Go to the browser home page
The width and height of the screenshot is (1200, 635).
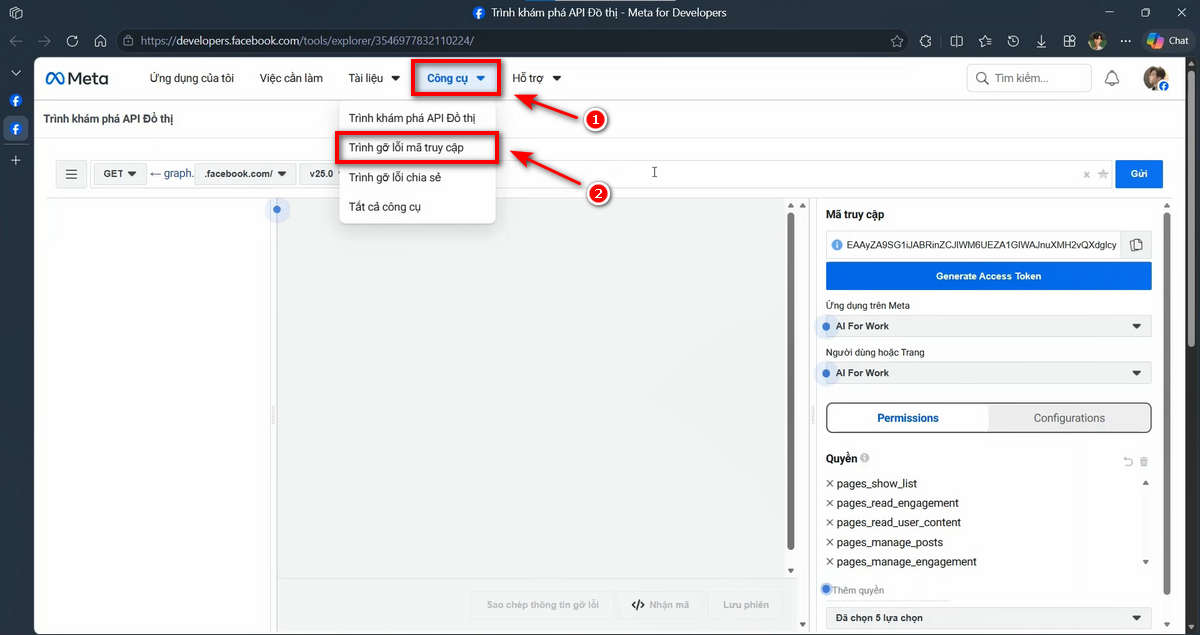[x=100, y=41]
